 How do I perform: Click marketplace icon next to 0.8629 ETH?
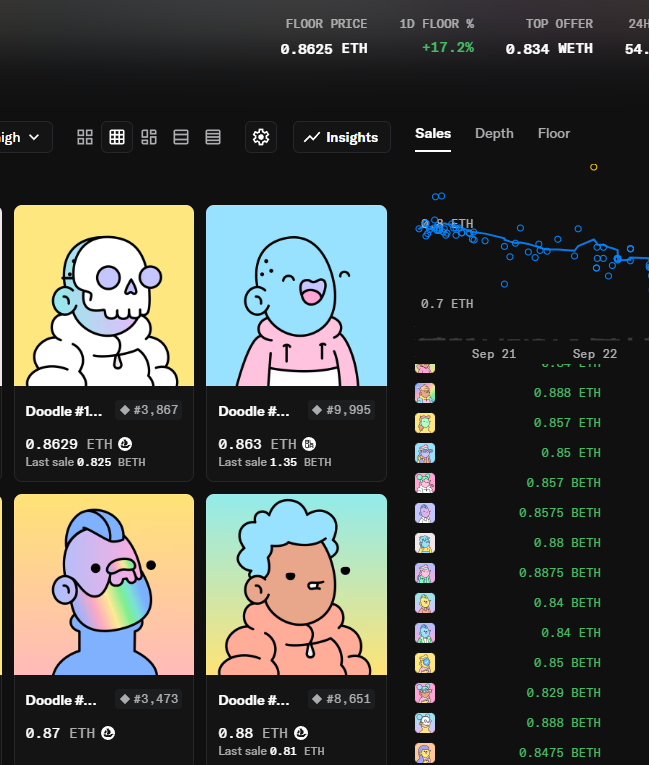pos(125,444)
